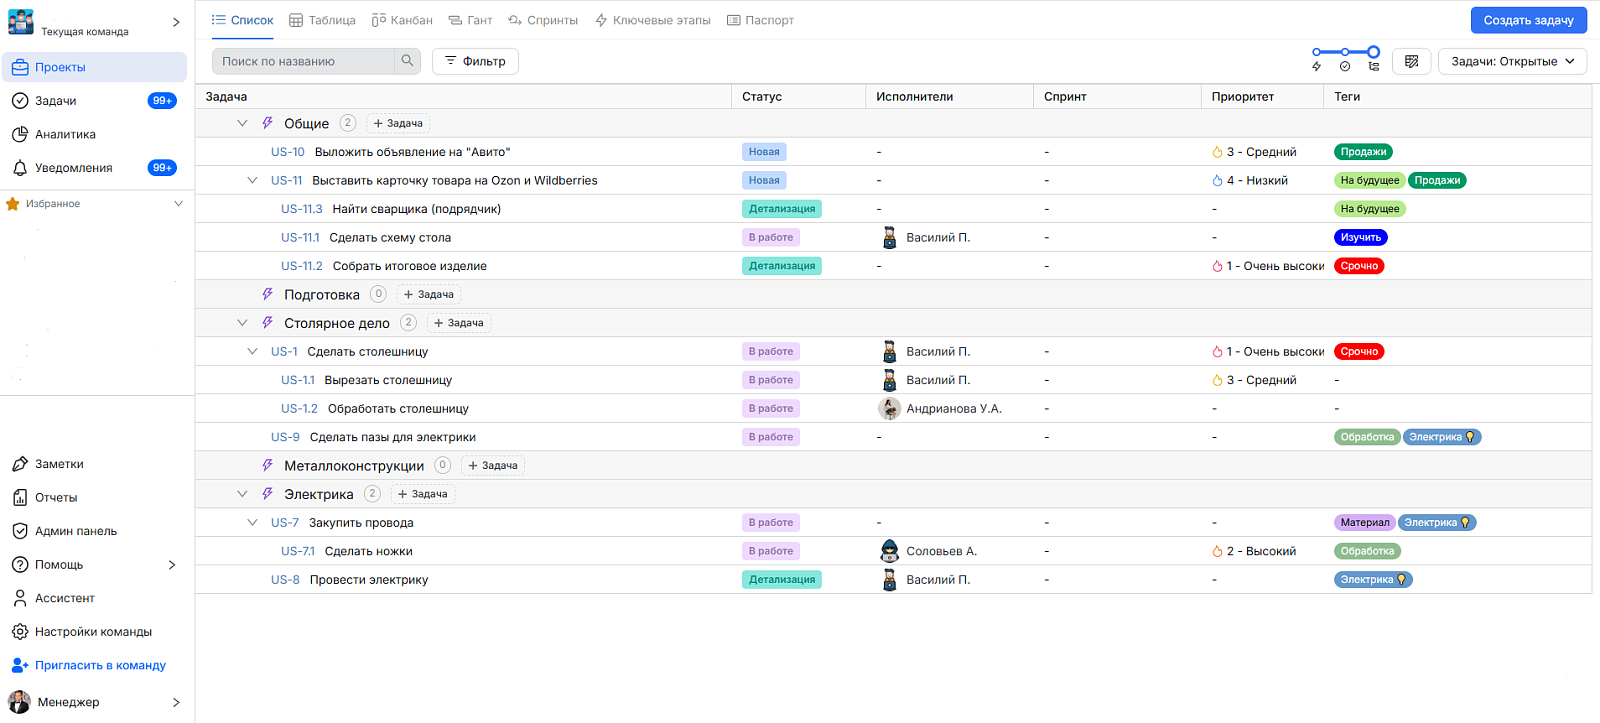Expand the Менеджер profile arrow
Image resolution: width=1600 pixels, height=723 pixels.
coord(176,702)
